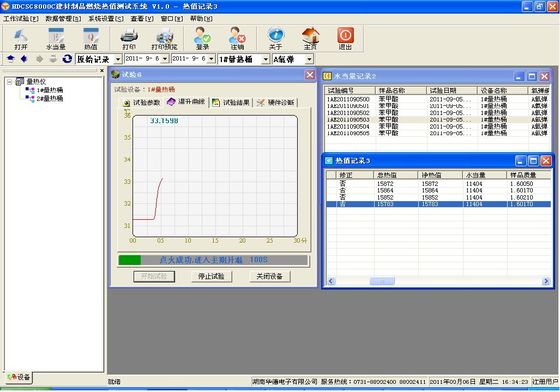560x392 pixels.
Task: Click the 试验编号 column header
Action: click(x=350, y=91)
